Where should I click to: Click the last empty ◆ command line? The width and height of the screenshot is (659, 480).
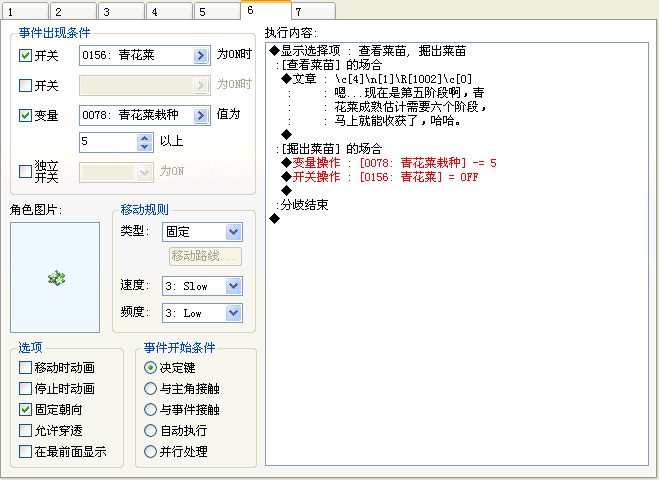coord(274,219)
